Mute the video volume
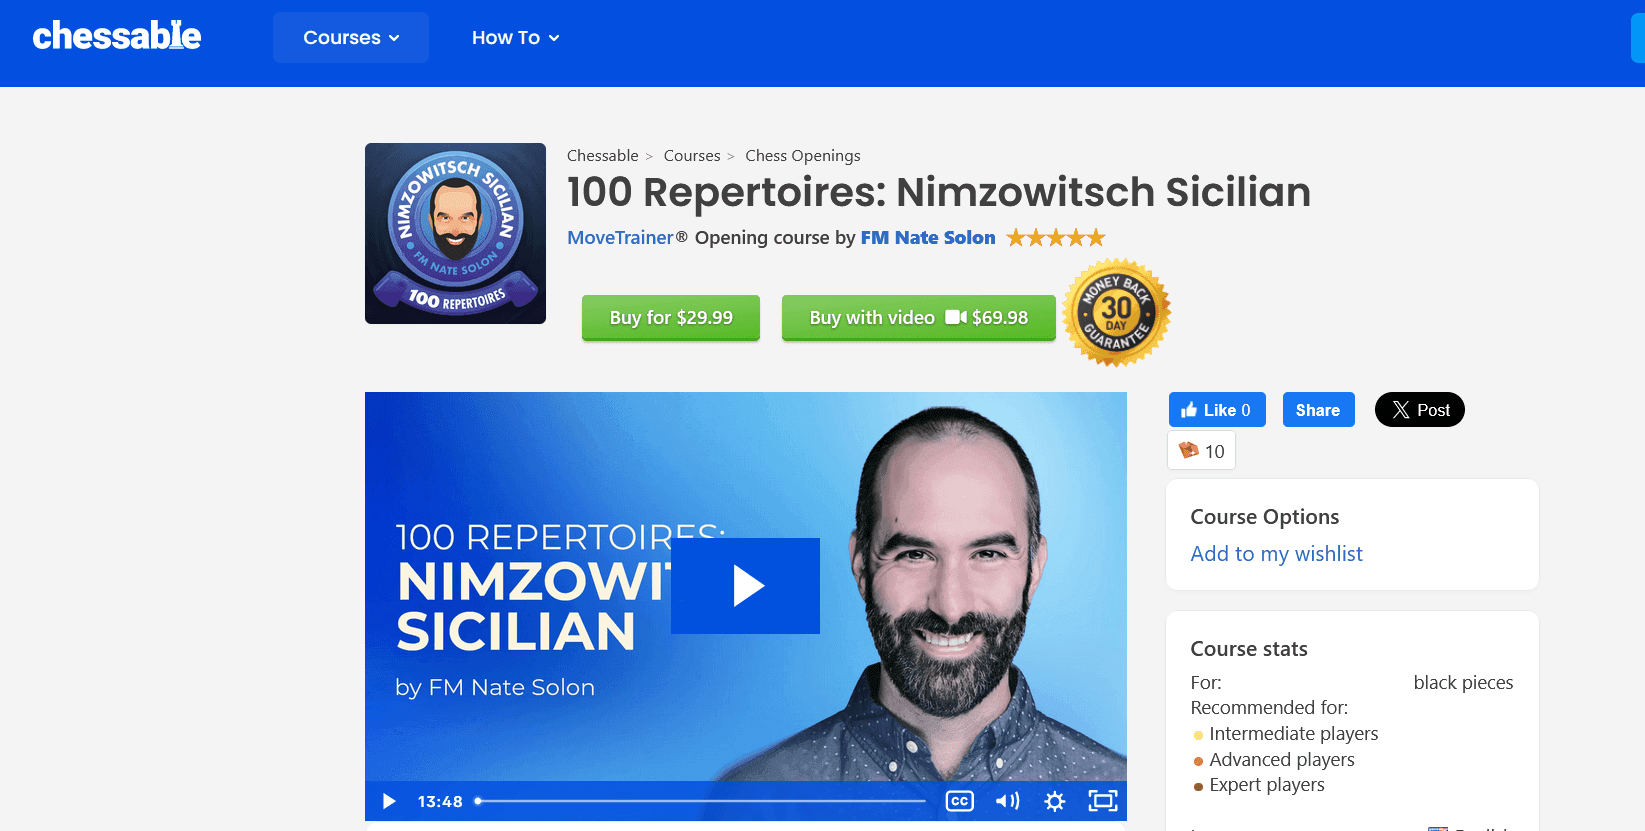The height and width of the screenshot is (831, 1645). [x=1007, y=801]
